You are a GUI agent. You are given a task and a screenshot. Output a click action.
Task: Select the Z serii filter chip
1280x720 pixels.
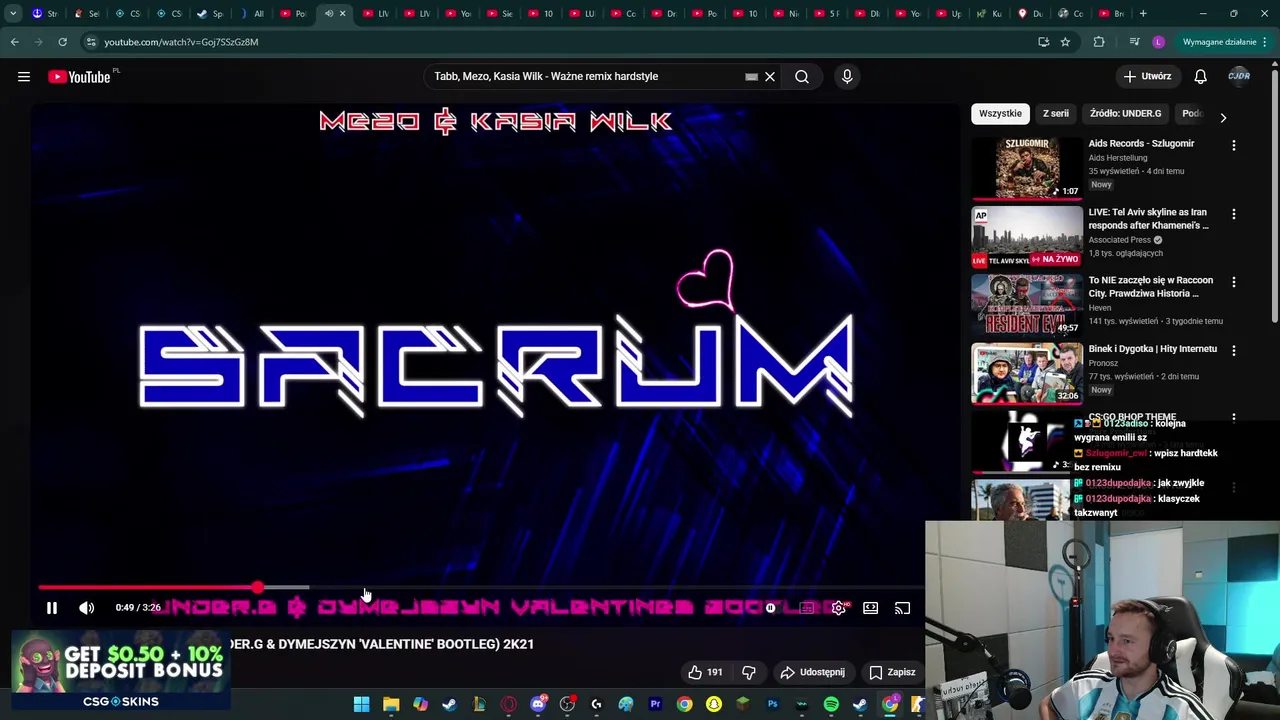(1056, 114)
